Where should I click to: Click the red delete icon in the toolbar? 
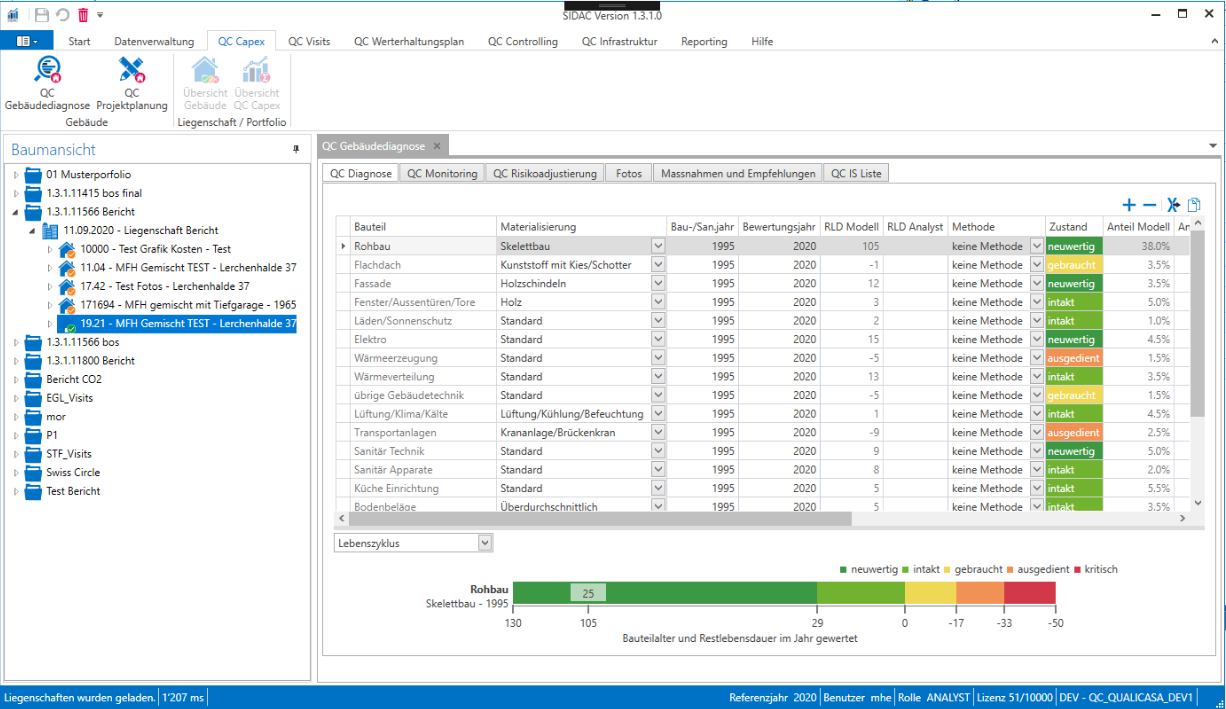[x=82, y=14]
